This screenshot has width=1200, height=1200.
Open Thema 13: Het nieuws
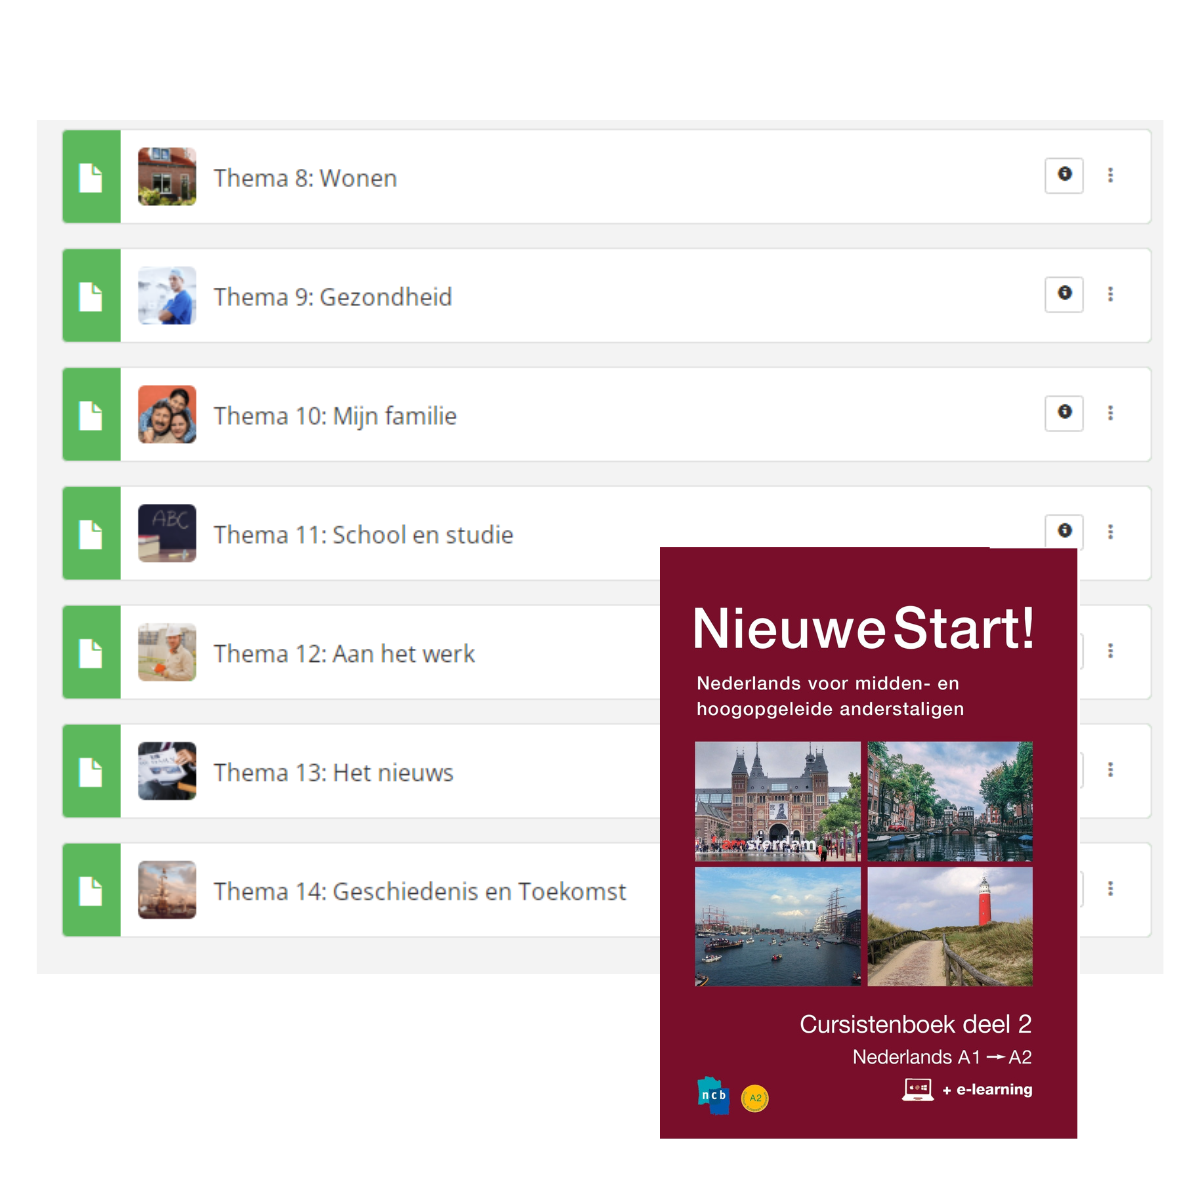coord(333,773)
